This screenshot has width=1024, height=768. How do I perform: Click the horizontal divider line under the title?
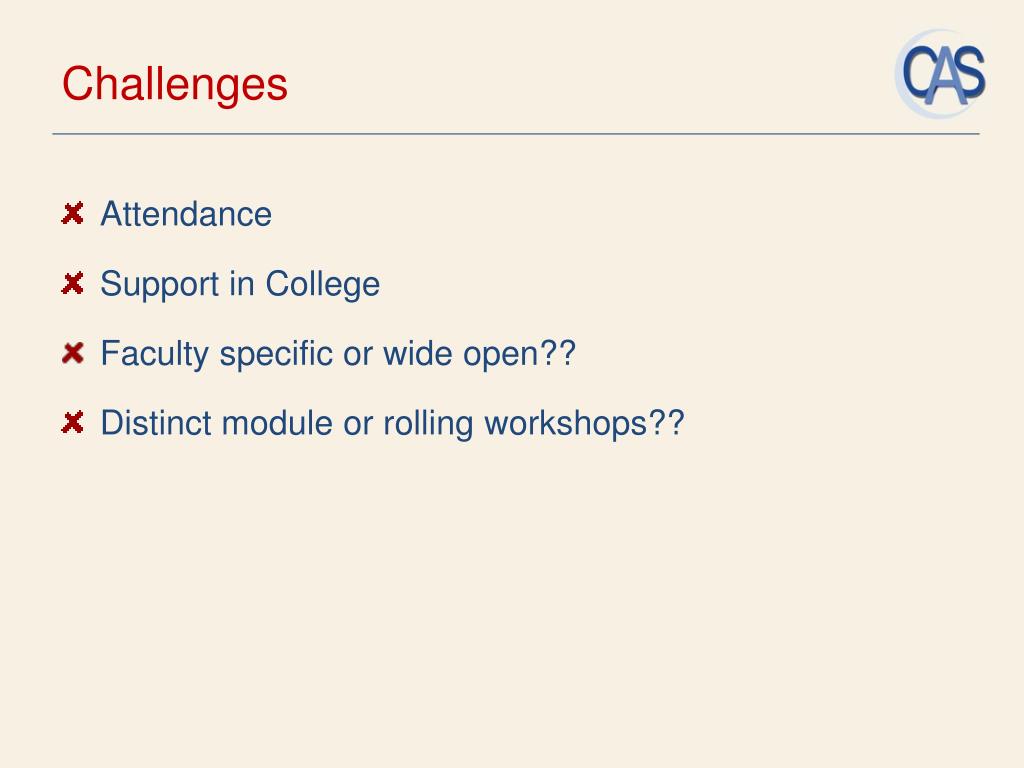[x=516, y=134]
